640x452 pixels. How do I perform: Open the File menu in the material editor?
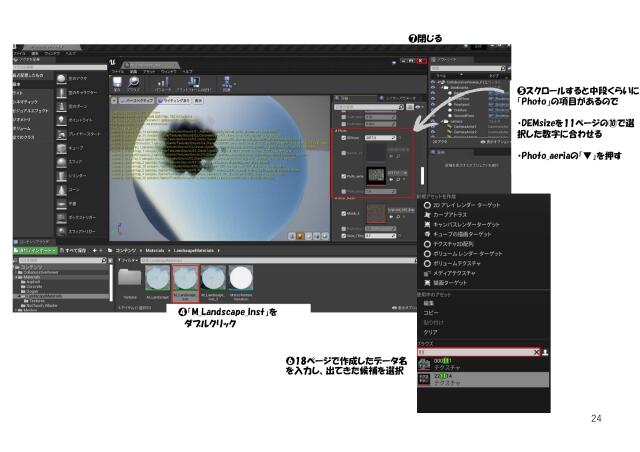(x=117, y=72)
